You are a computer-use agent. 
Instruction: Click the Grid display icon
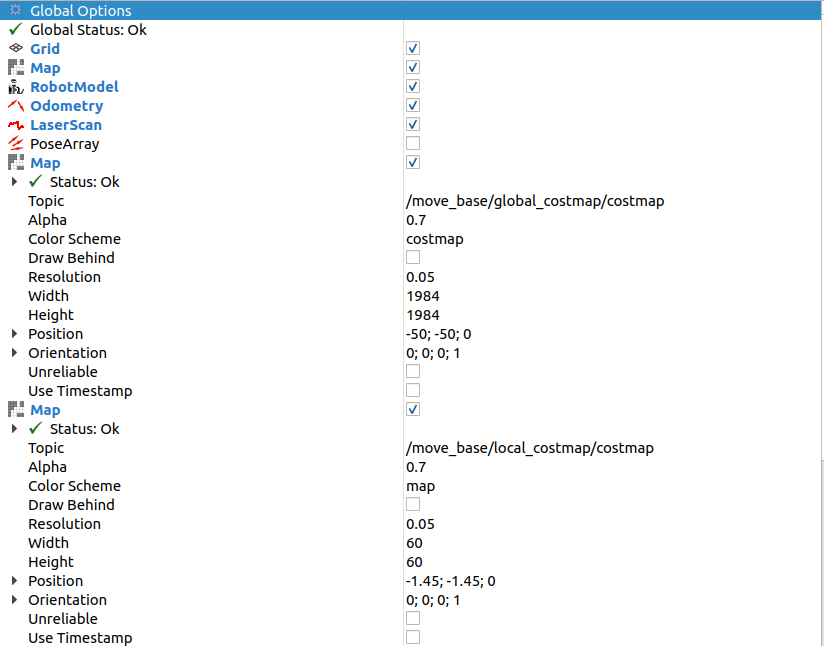tap(15, 48)
